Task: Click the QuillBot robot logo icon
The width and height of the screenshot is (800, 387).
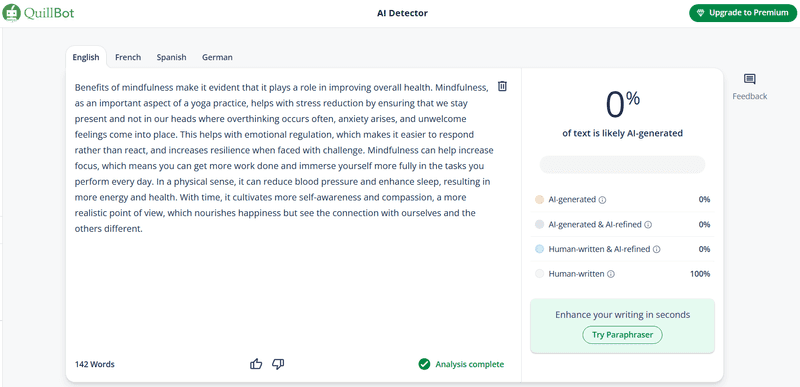Action: tap(12, 12)
